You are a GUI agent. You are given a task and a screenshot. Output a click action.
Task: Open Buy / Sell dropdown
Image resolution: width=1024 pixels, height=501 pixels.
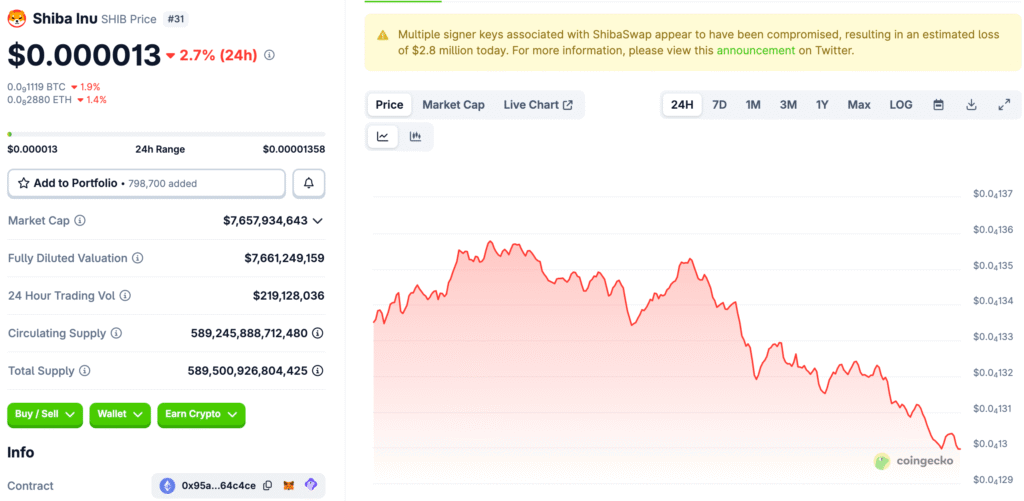(45, 415)
